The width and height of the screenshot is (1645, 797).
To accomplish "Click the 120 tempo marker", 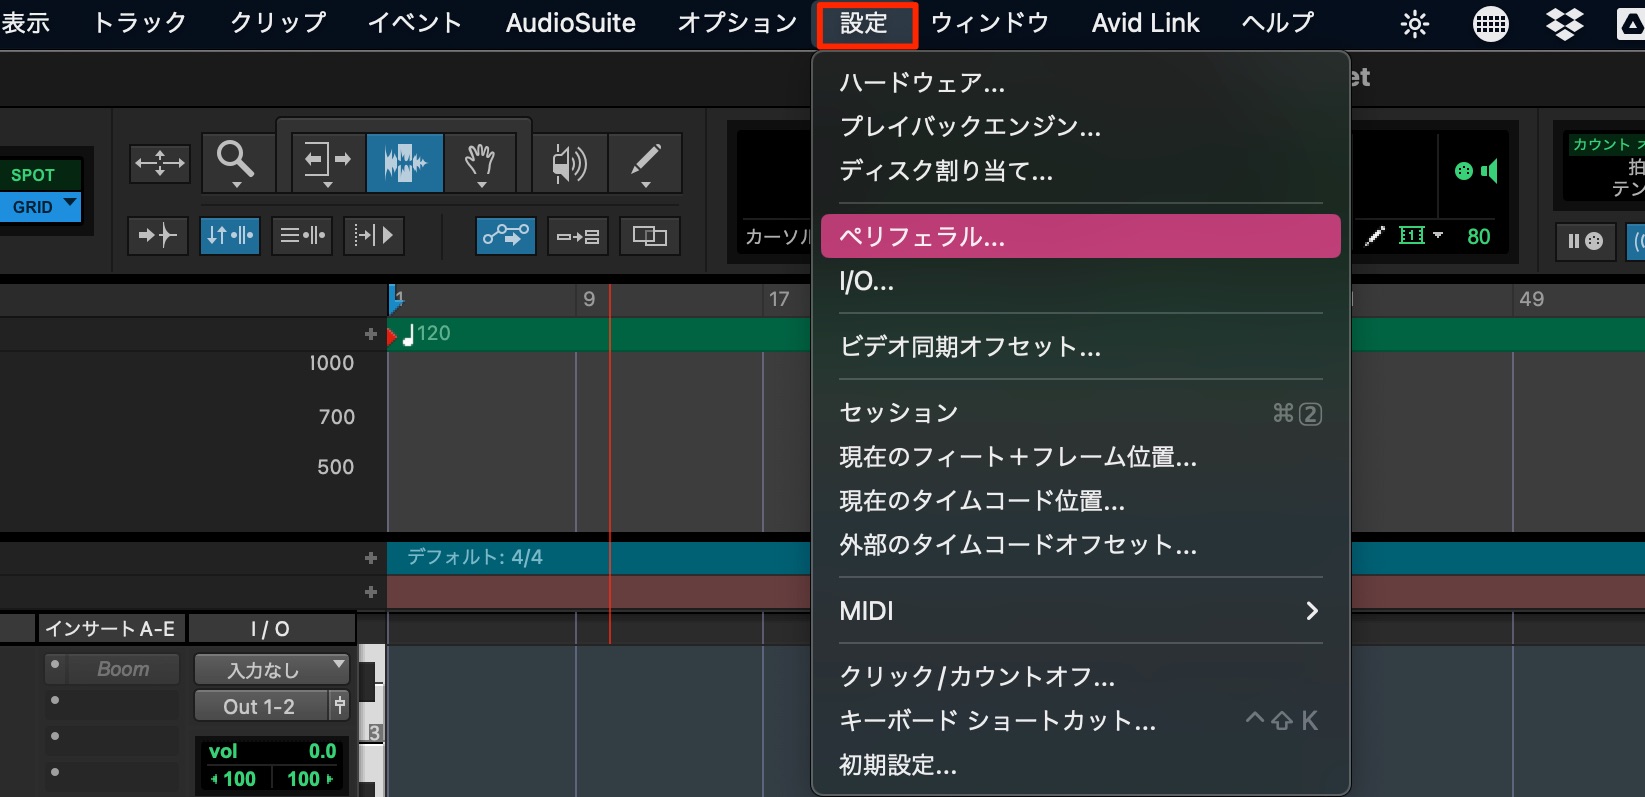I will [x=427, y=334].
